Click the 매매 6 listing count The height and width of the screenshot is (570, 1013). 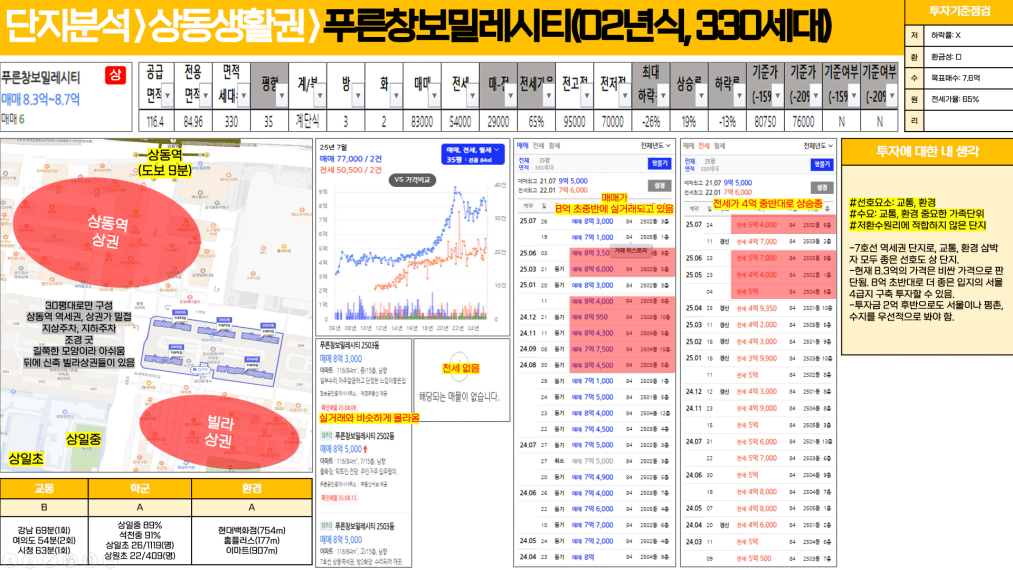click(x=13, y=119)
